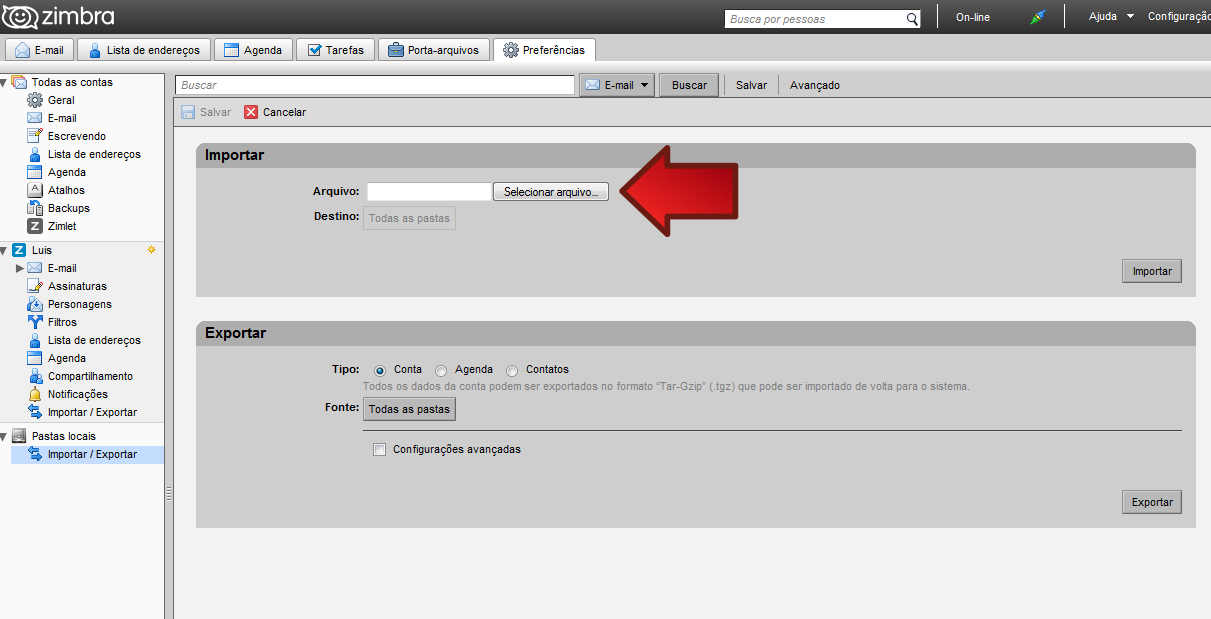Switch to the Tarefas tab
This screenshot has width=1211, height=619.
tap(335, 50)
